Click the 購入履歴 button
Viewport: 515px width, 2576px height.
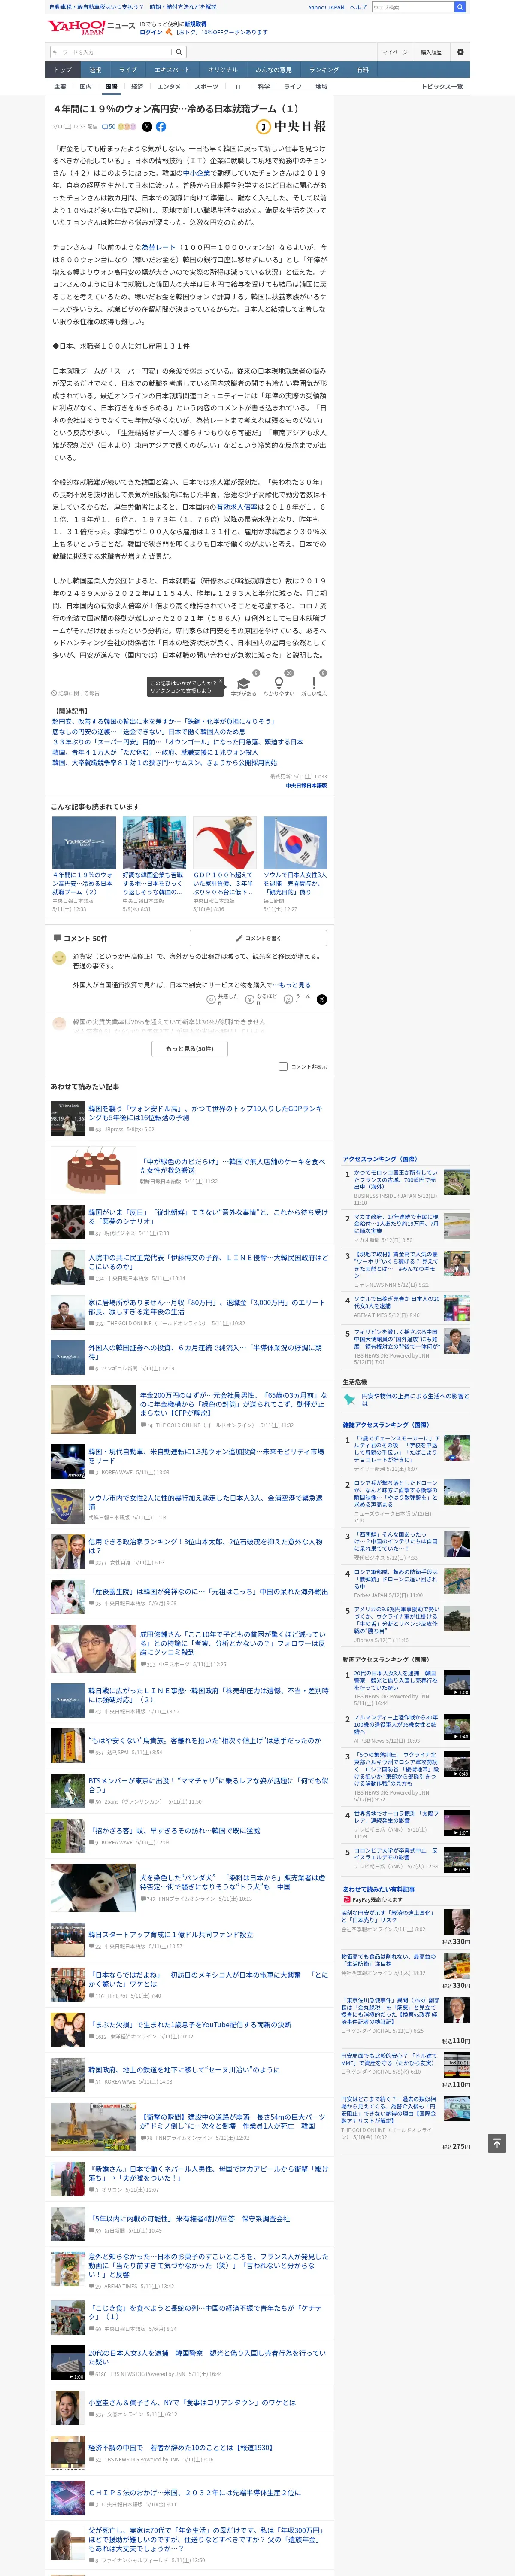431,52
